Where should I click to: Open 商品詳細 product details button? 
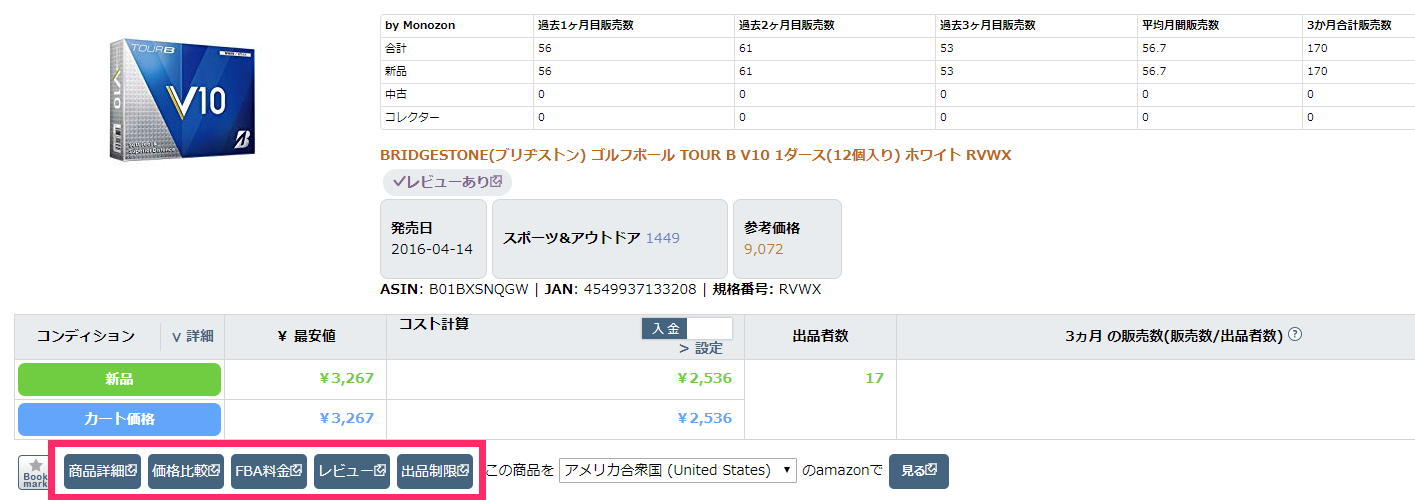[102, 471]
